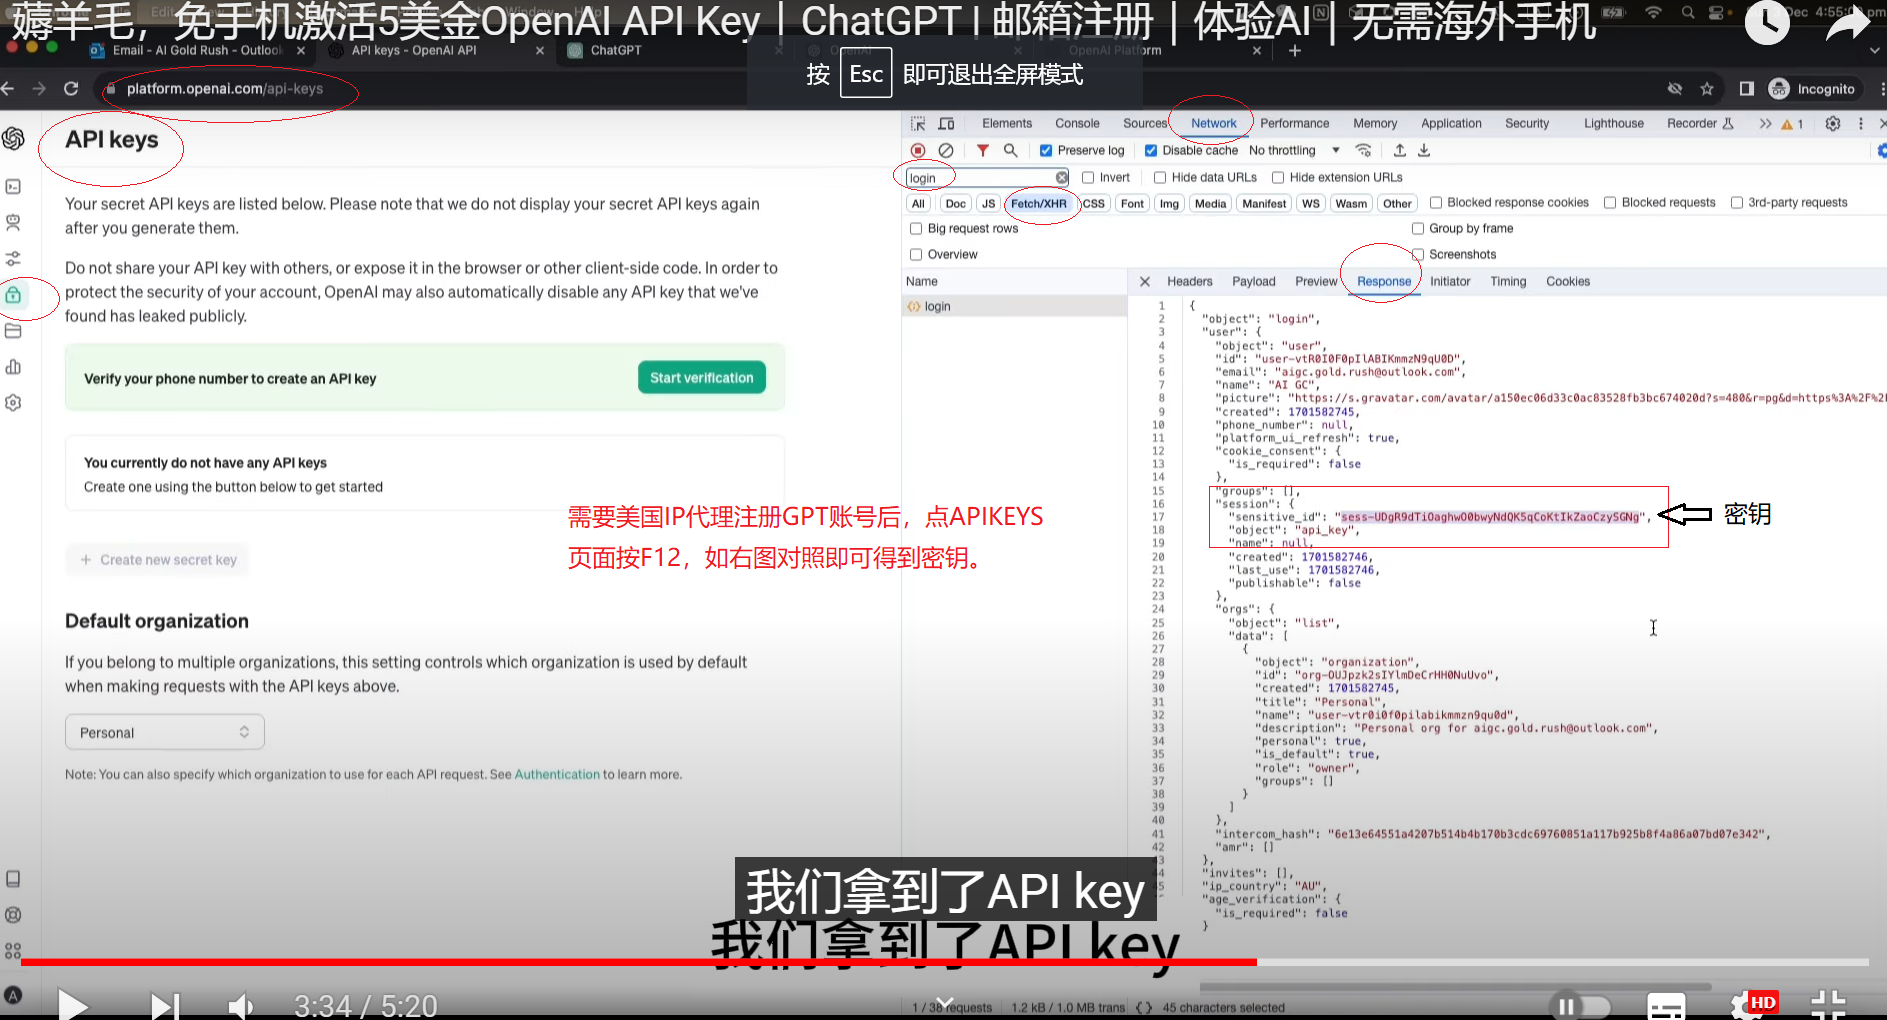Open the Headers tab of request
The image size is (1887, 1020).
tap(1189, 282)
